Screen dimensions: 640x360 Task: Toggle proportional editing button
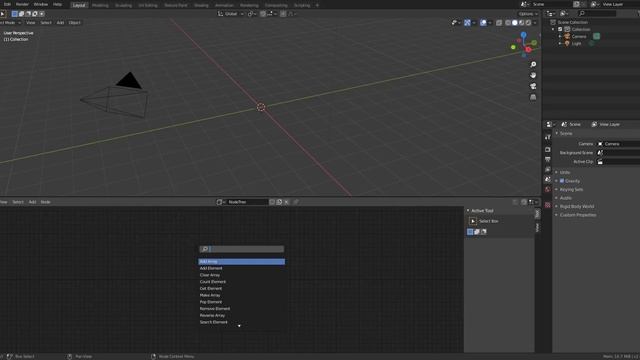pos(283,14)
